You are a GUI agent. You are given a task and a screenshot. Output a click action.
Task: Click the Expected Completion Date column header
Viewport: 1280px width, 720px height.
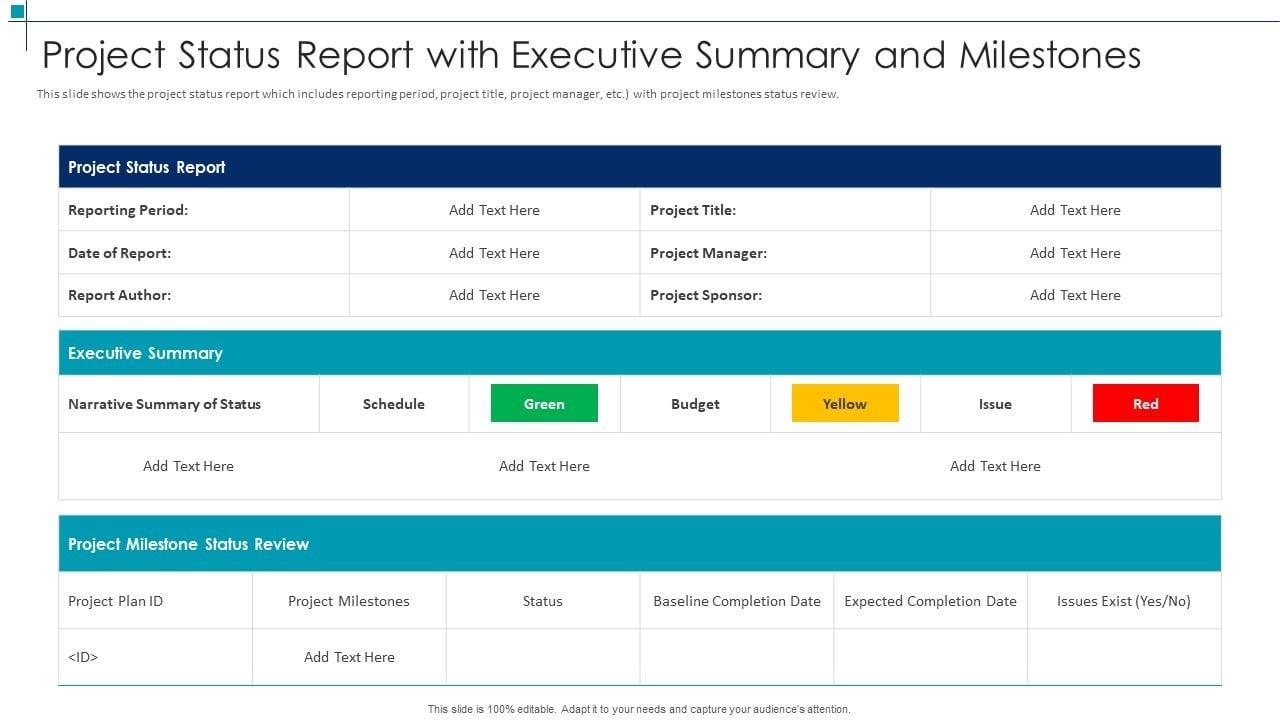(930, 601)
